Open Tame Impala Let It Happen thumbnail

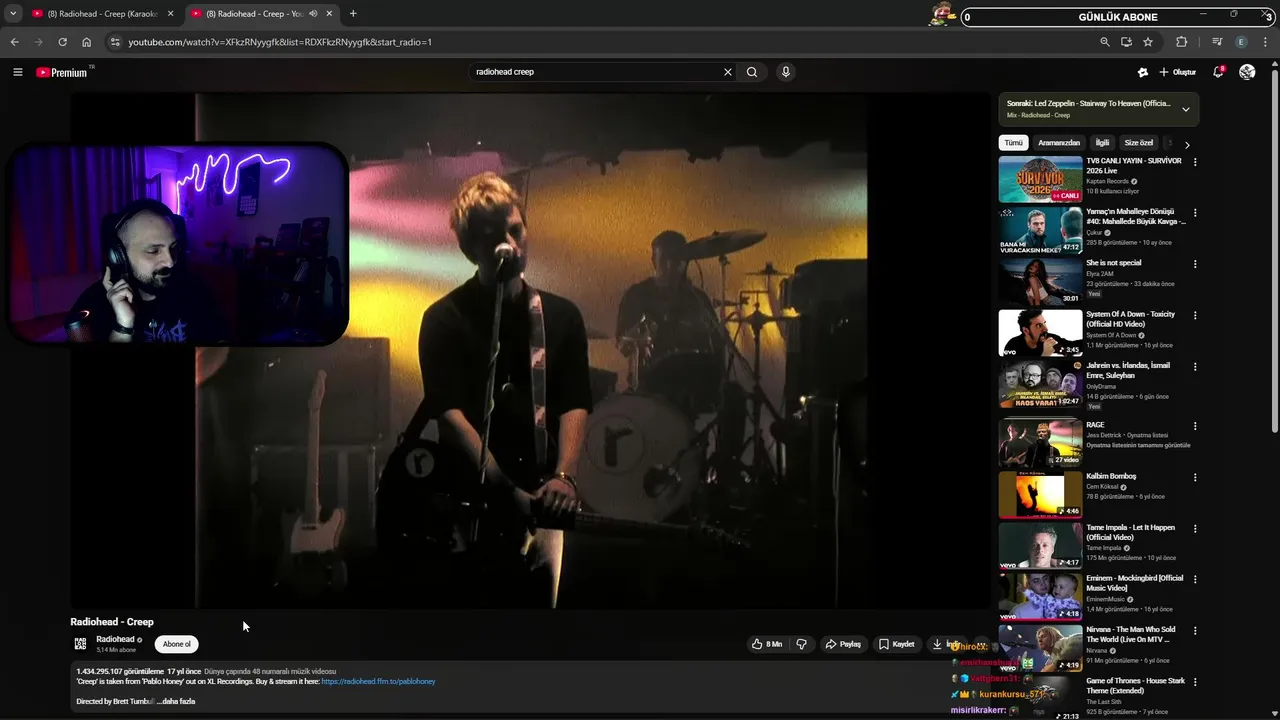pyautogui.click(x=1040, y=546)
